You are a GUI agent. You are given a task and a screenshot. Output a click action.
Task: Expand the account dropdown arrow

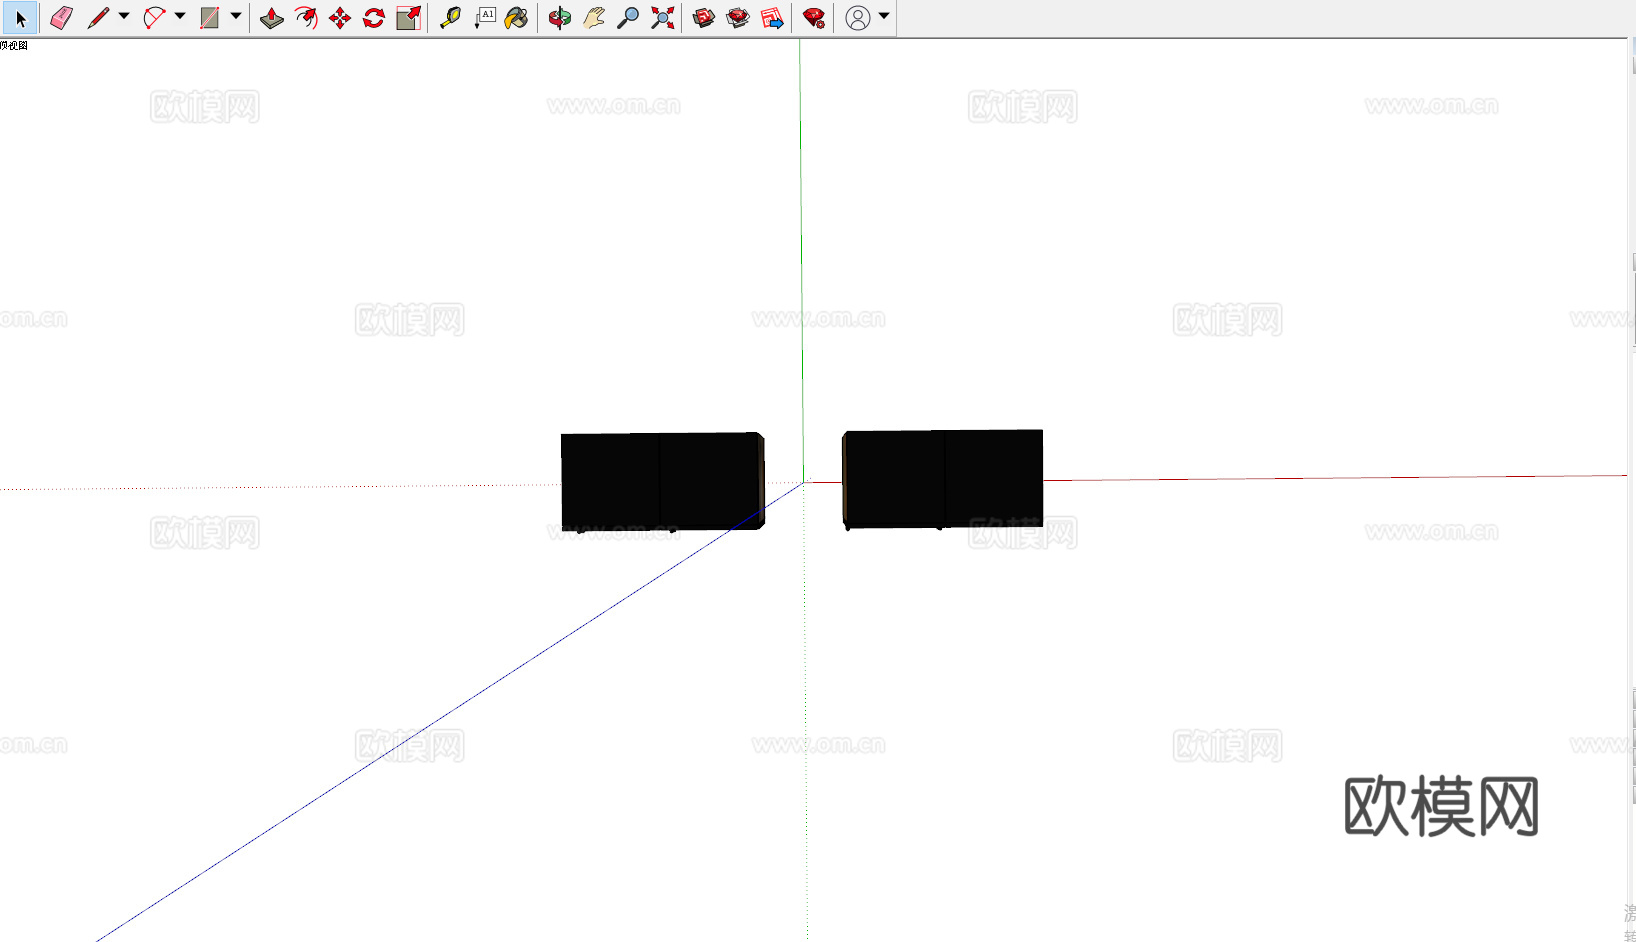click(x=884, y=16)
